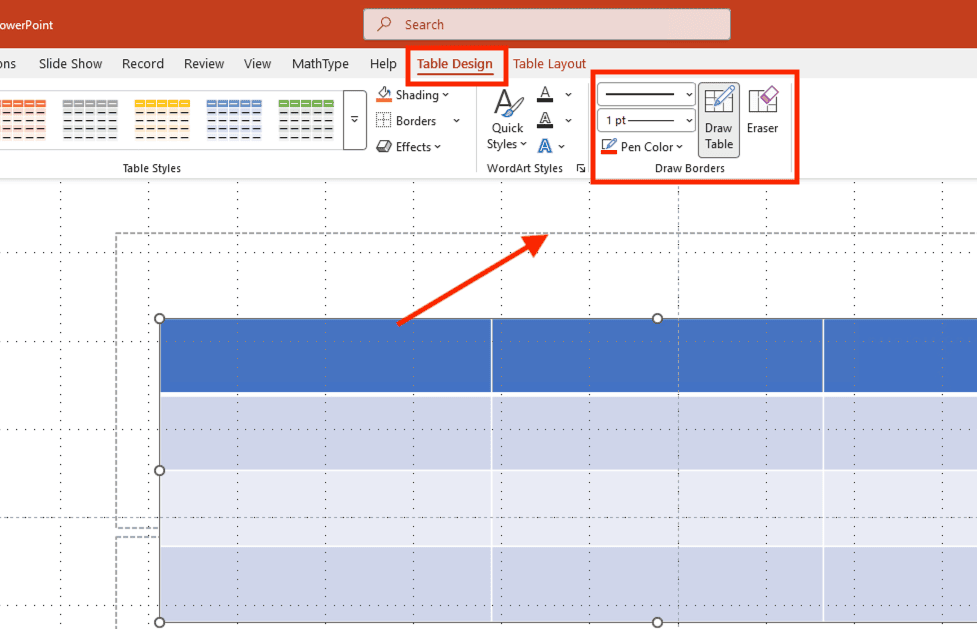Open the 1 pt Pen Weight dropdown
Image resolution: width=977 pixels, height=629 pixels.
coord(646,120)
